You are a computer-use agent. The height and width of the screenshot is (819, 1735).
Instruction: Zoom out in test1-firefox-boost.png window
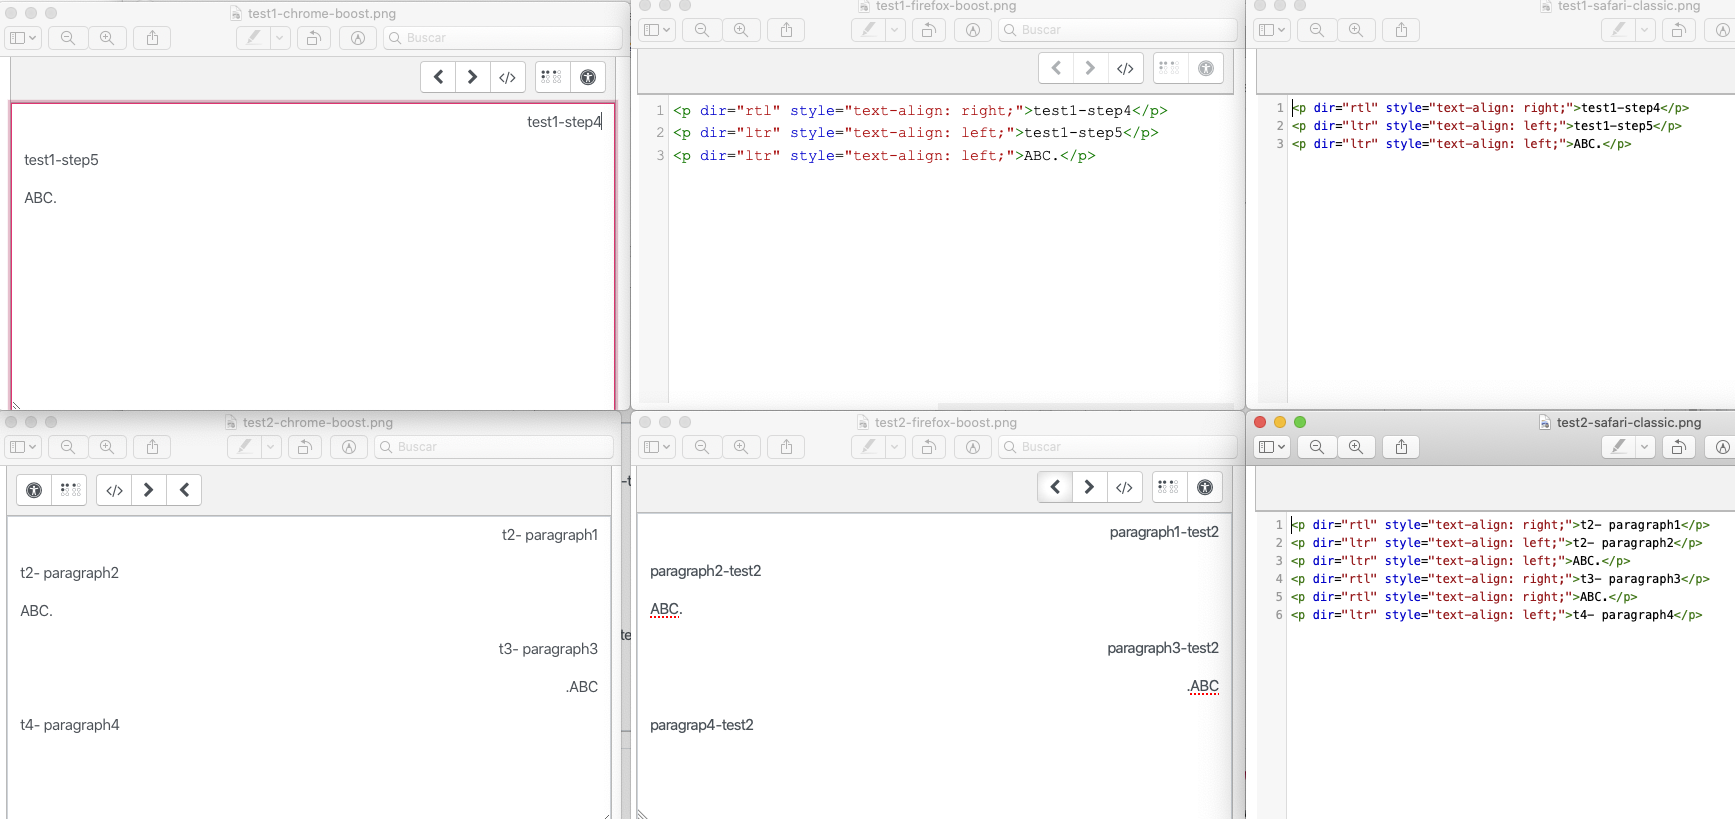(702, 30)
